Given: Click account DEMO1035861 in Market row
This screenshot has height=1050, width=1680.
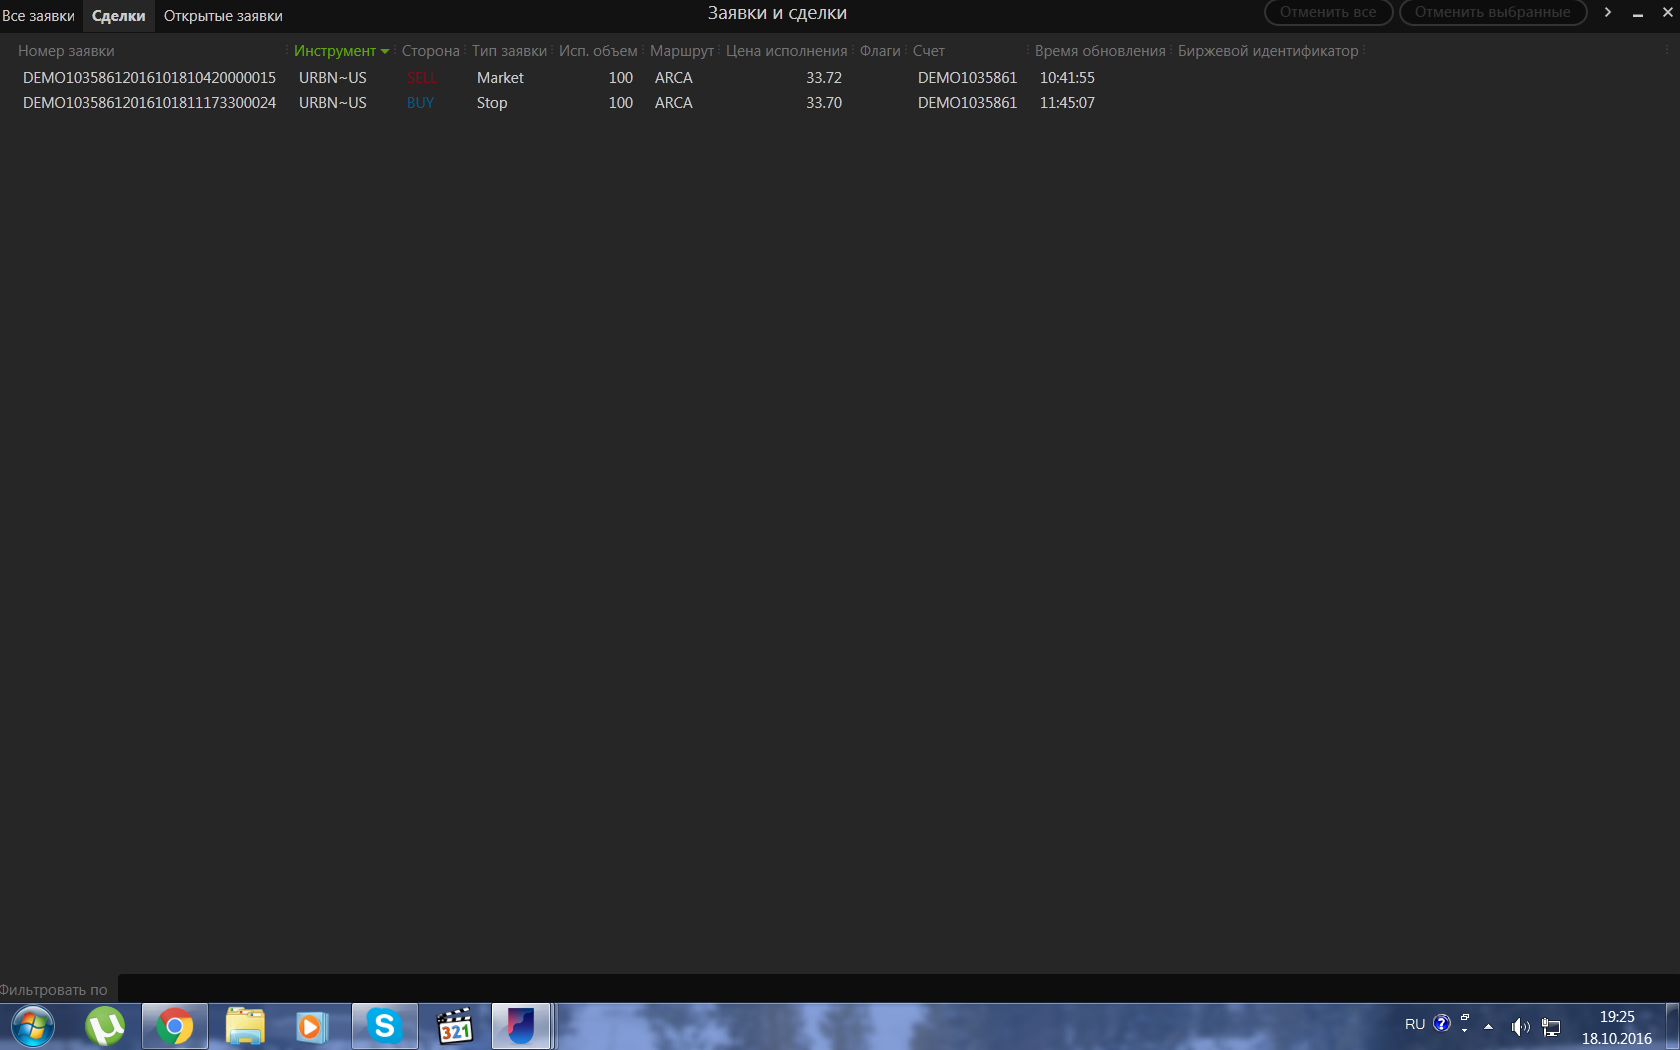Looking at the screenshot, I should pyautogui.click(x=967, y=78).
